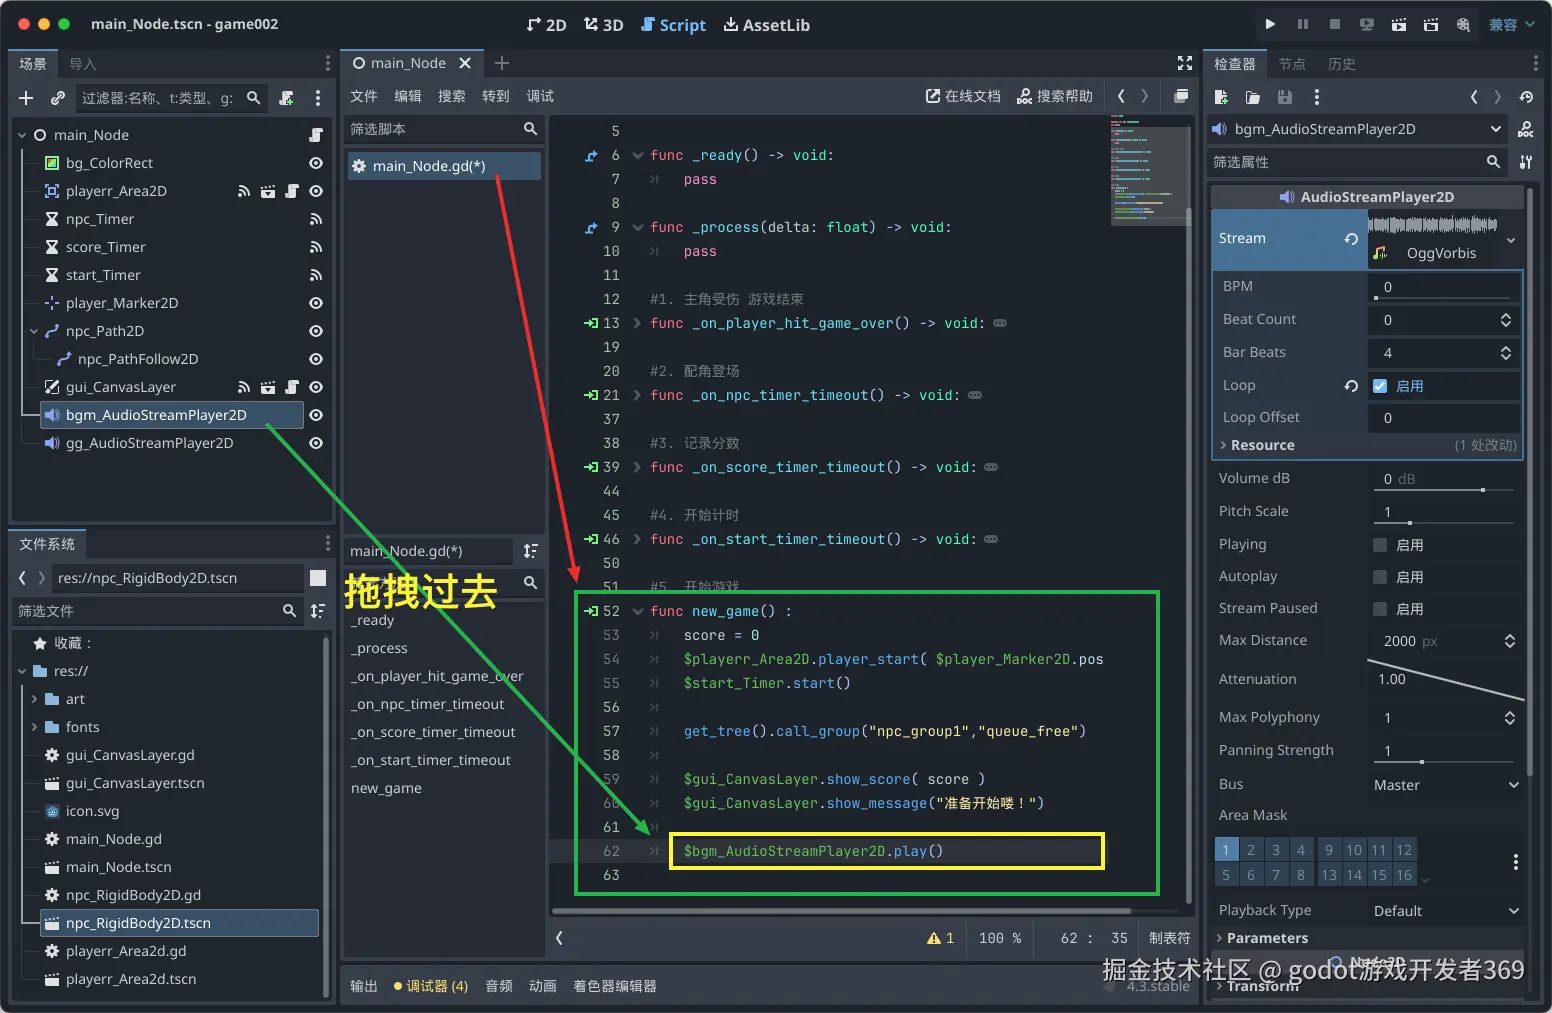
Task: Click the 搜索帮助 button
Action: (1055, 96)
